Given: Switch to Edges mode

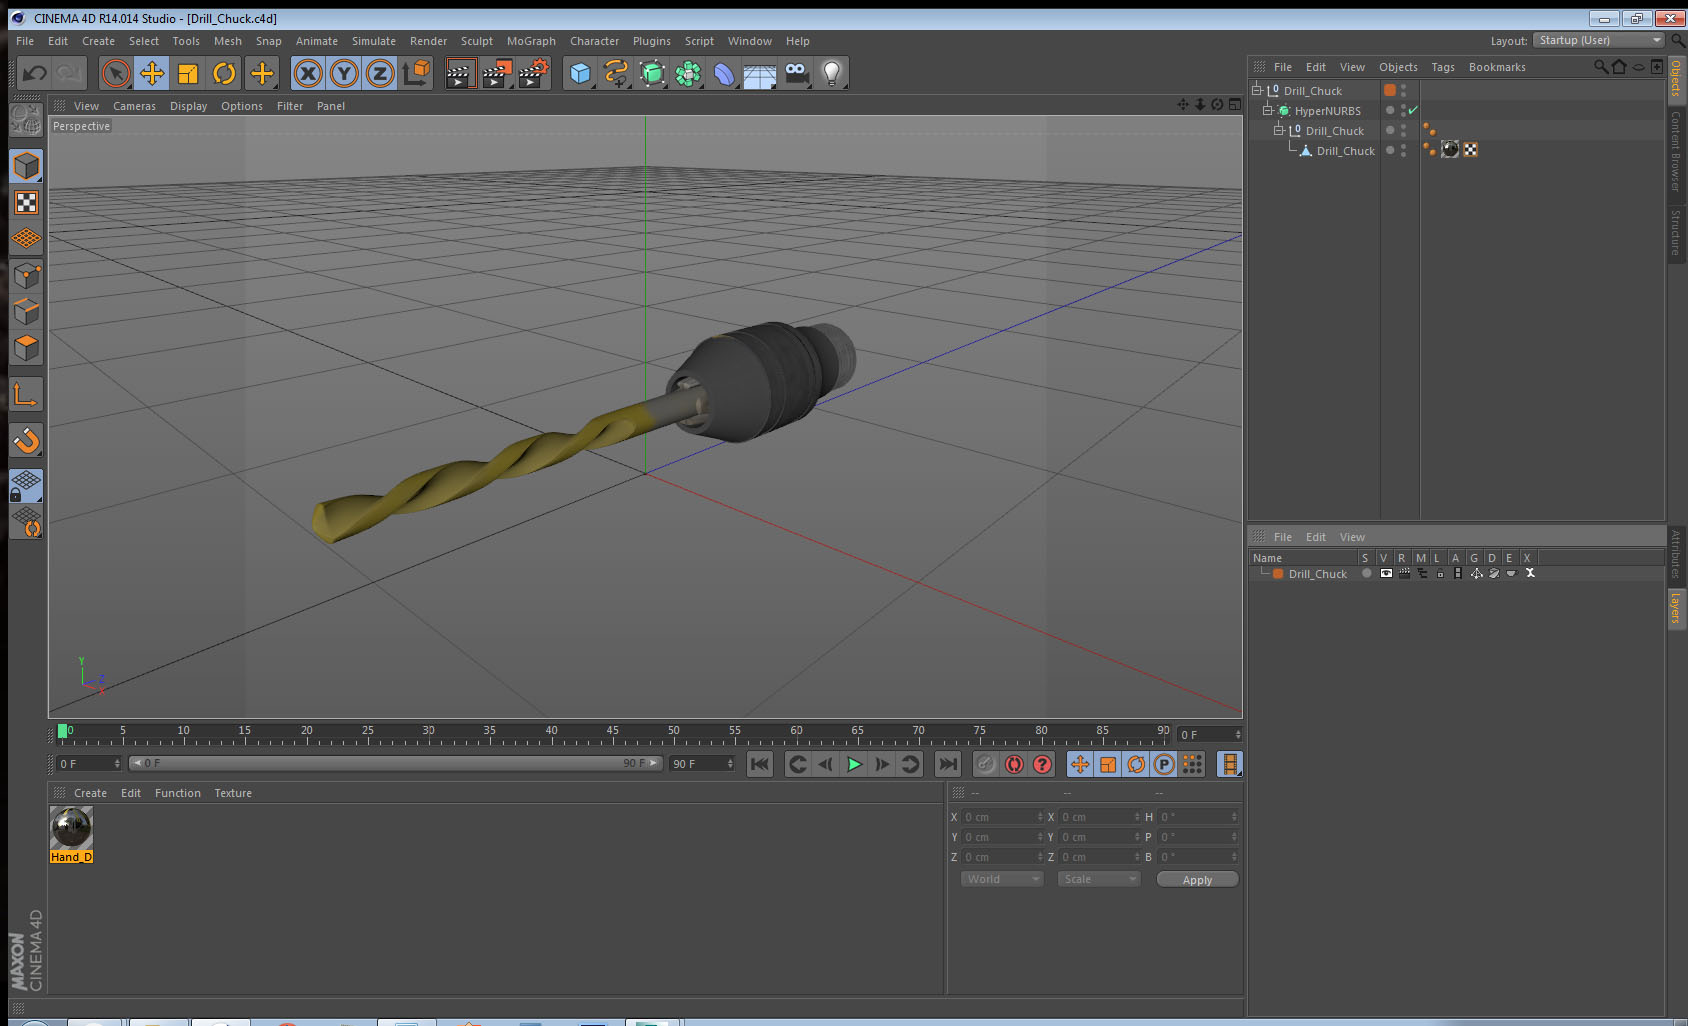Looking at the screenshot, I should pos(26,311).
